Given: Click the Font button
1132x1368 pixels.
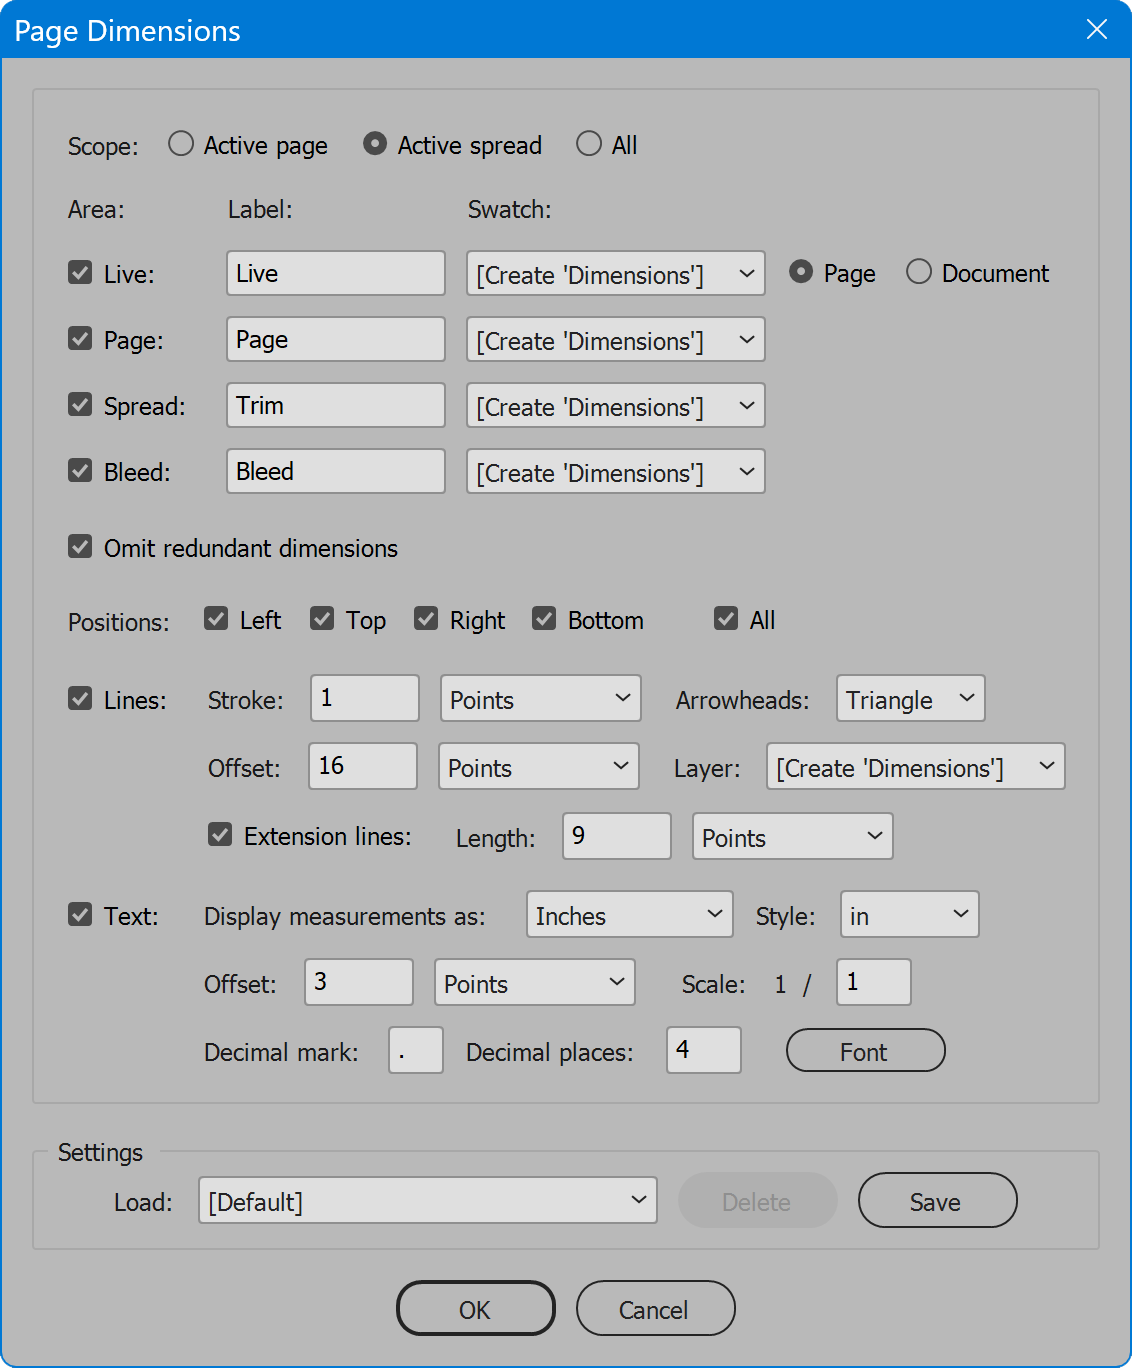Looking at the screenshot, I should (x=866, y=1050).
